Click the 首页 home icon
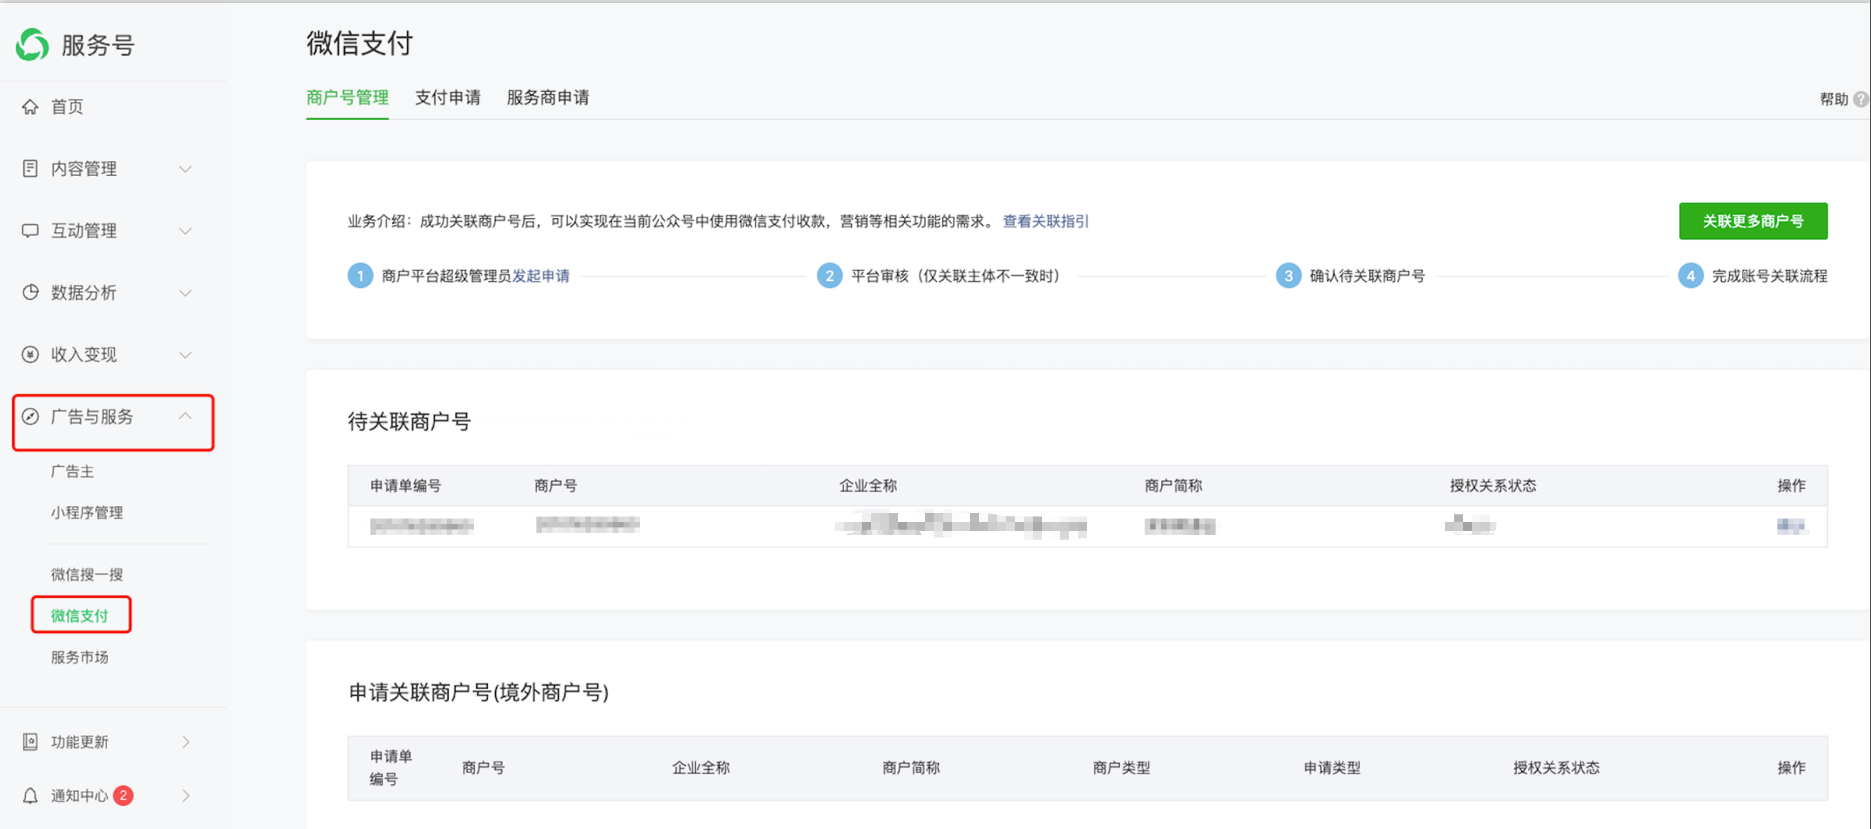Viewport: 1871px width, 829px height. (30, 107)
